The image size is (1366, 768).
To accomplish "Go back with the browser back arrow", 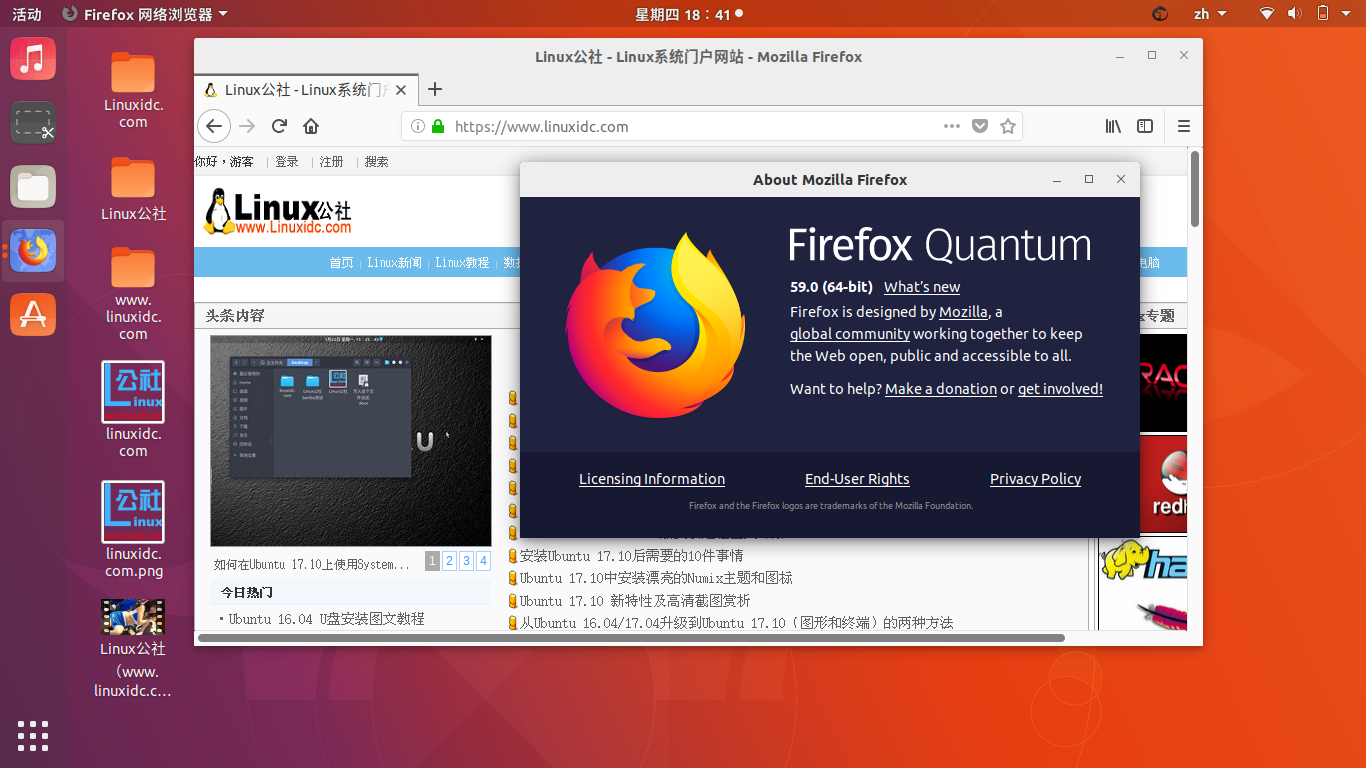I will 214,126.
